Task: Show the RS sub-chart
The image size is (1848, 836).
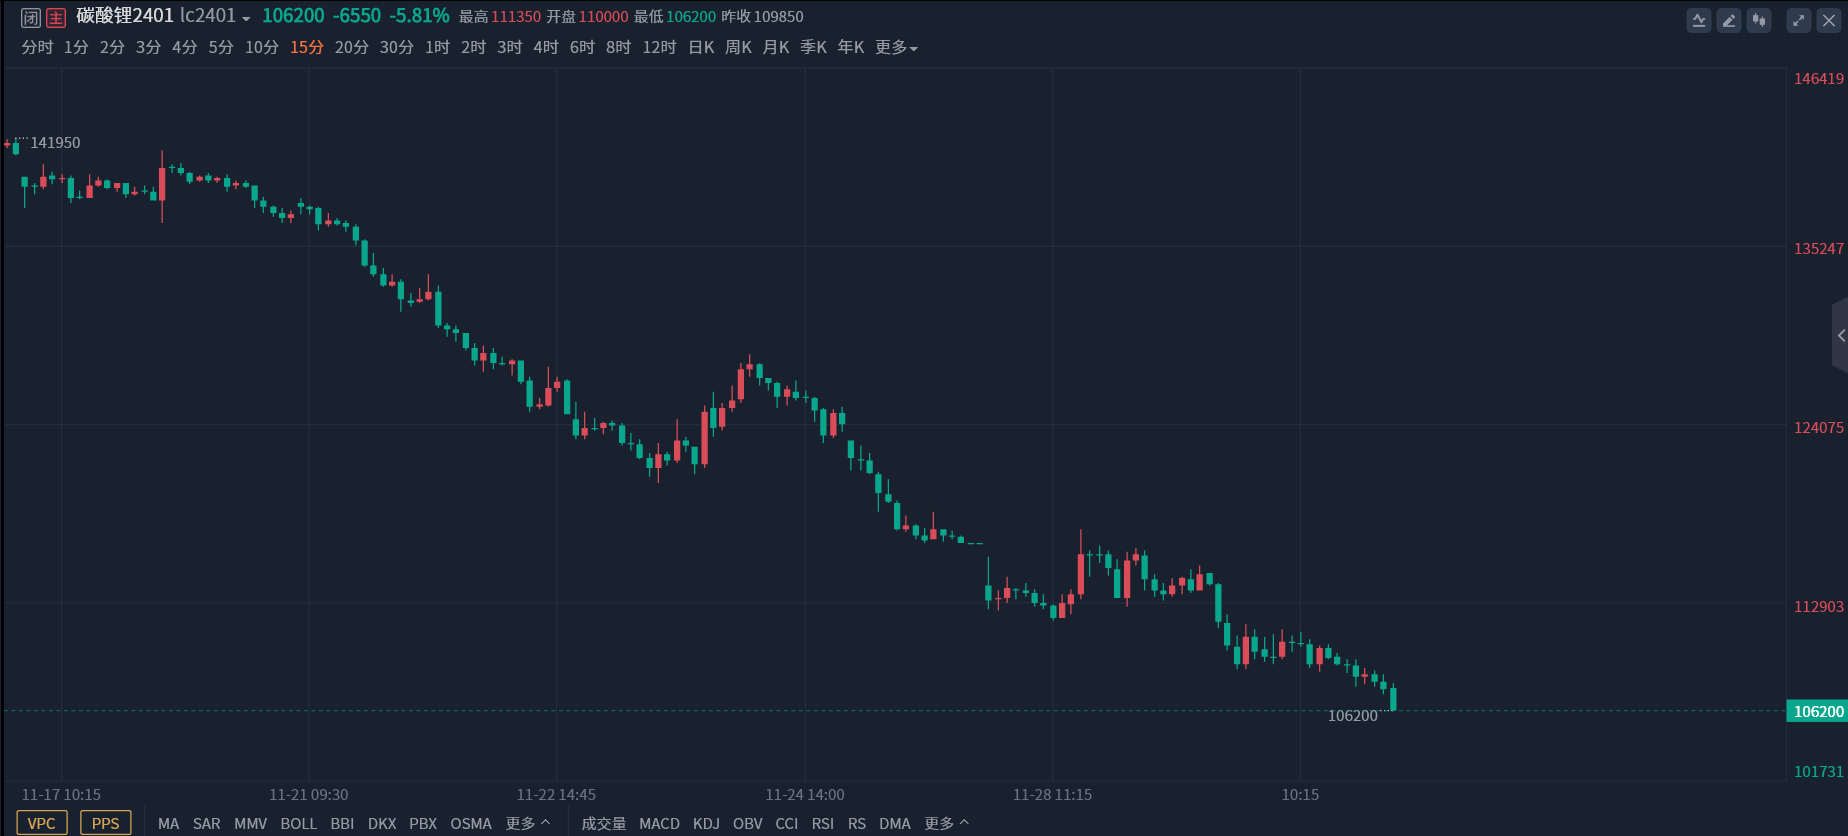Action: (x=857, y=823)
